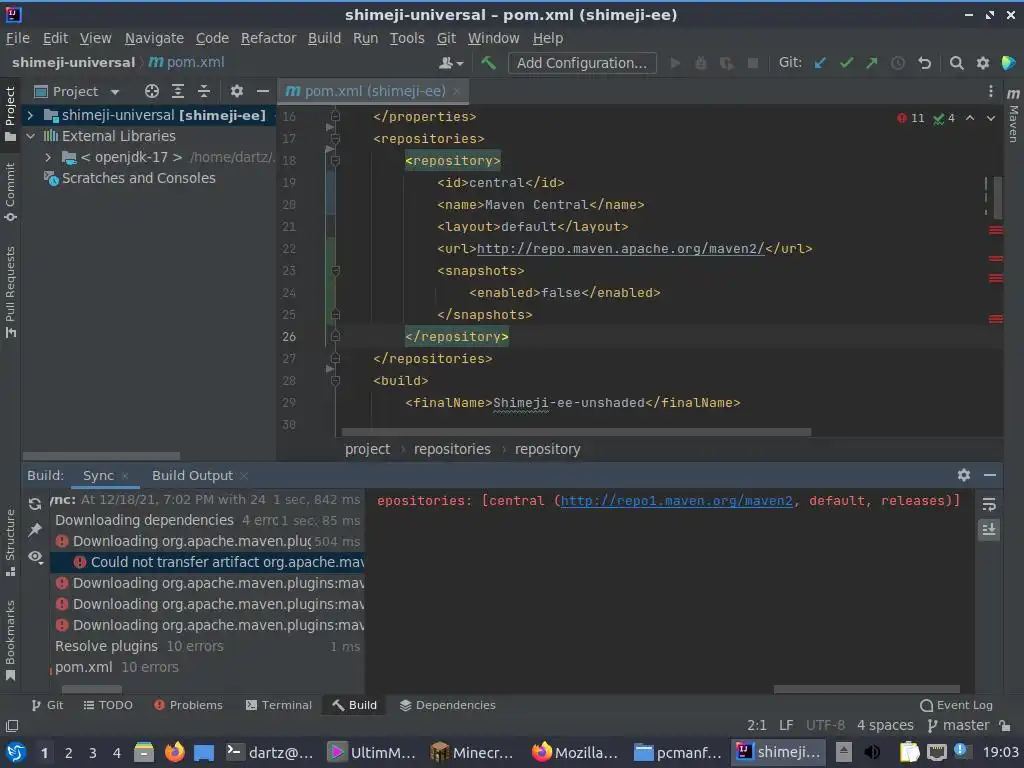Open IDE settings gear in main toolbar
The image size is (1024, 768).
tap(982, 63)
